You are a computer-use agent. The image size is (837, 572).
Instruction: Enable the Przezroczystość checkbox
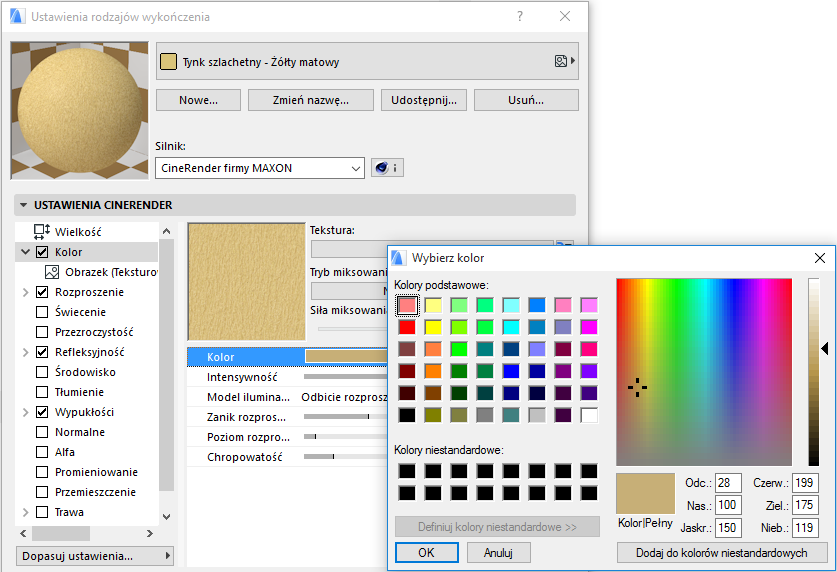coord(42,332)
